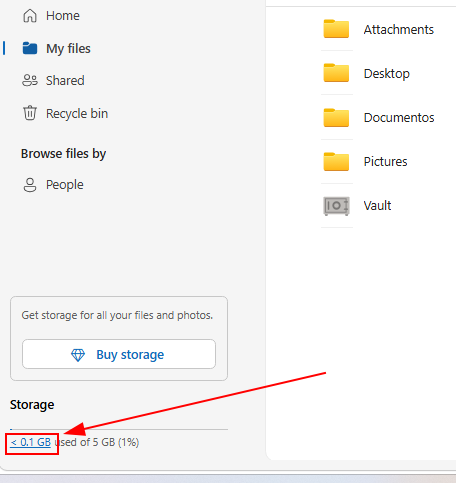Click the Pictures folder icon

(x=336, y=162)
